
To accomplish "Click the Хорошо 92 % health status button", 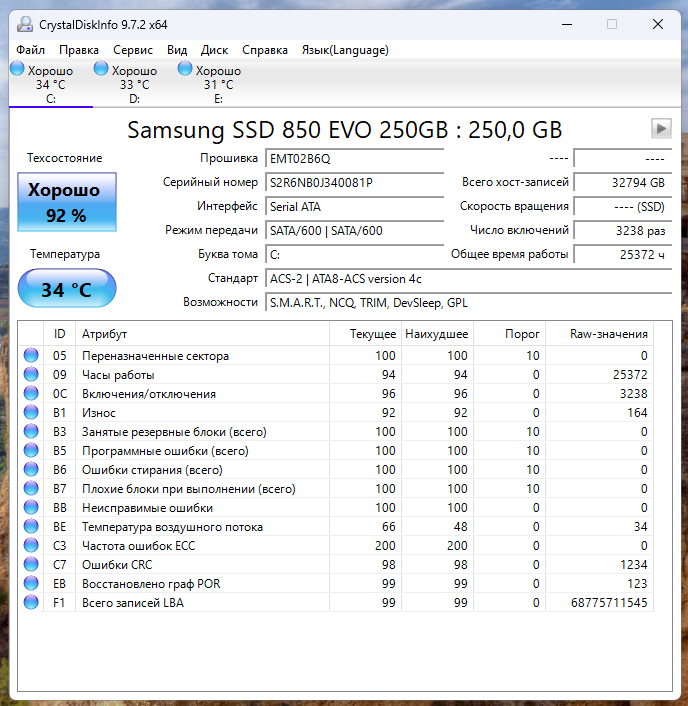I will (x=67, y=202).
